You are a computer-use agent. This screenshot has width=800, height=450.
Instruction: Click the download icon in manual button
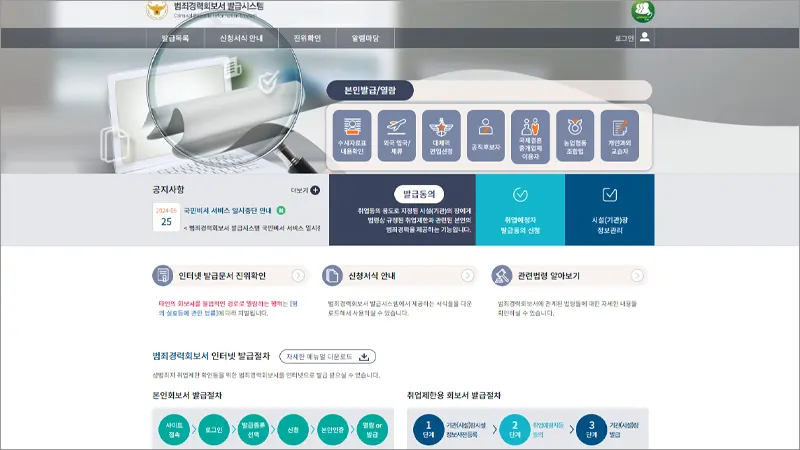[364, 357]
